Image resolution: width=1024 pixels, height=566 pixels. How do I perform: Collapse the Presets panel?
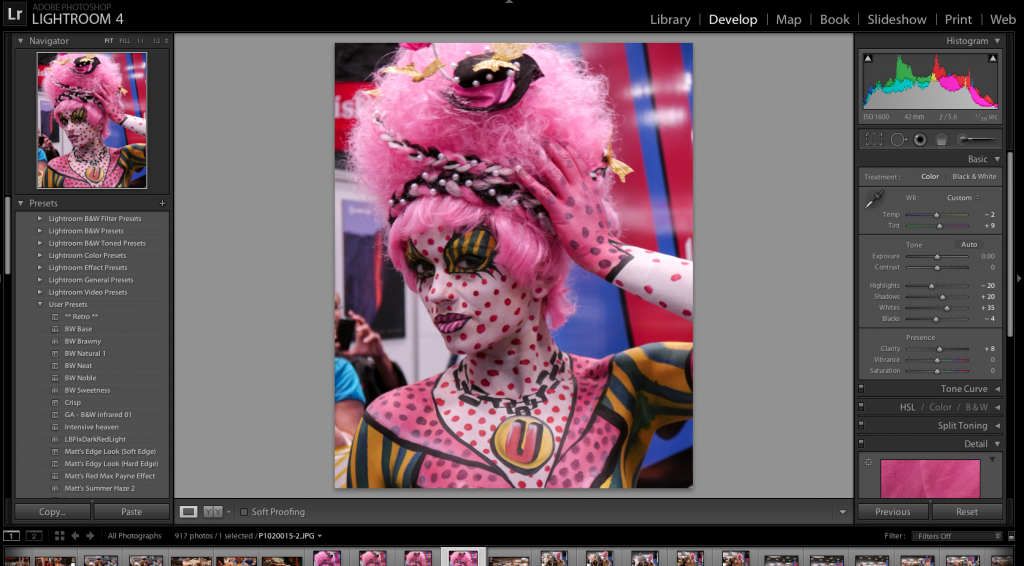[20, 203]
